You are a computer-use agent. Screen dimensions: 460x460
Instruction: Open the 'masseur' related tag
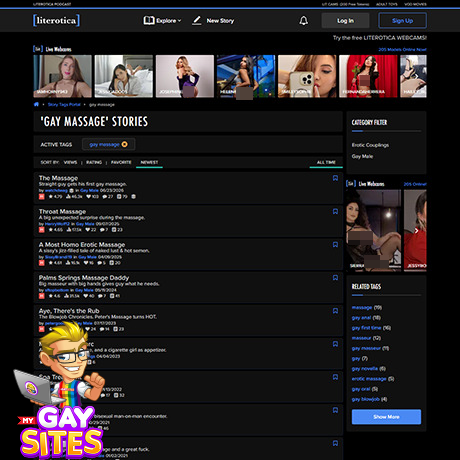[x=361, y=338]
